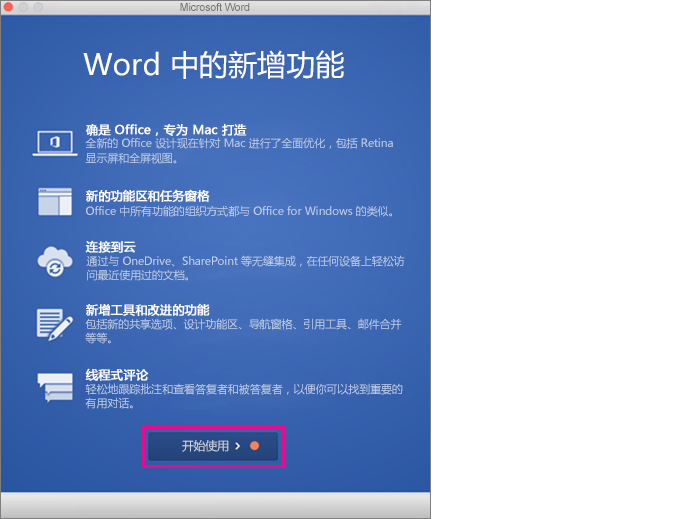Click the orange dot on the 开始使用 button
This screenshot has height=519, width=700.
(x=254, y=446)
